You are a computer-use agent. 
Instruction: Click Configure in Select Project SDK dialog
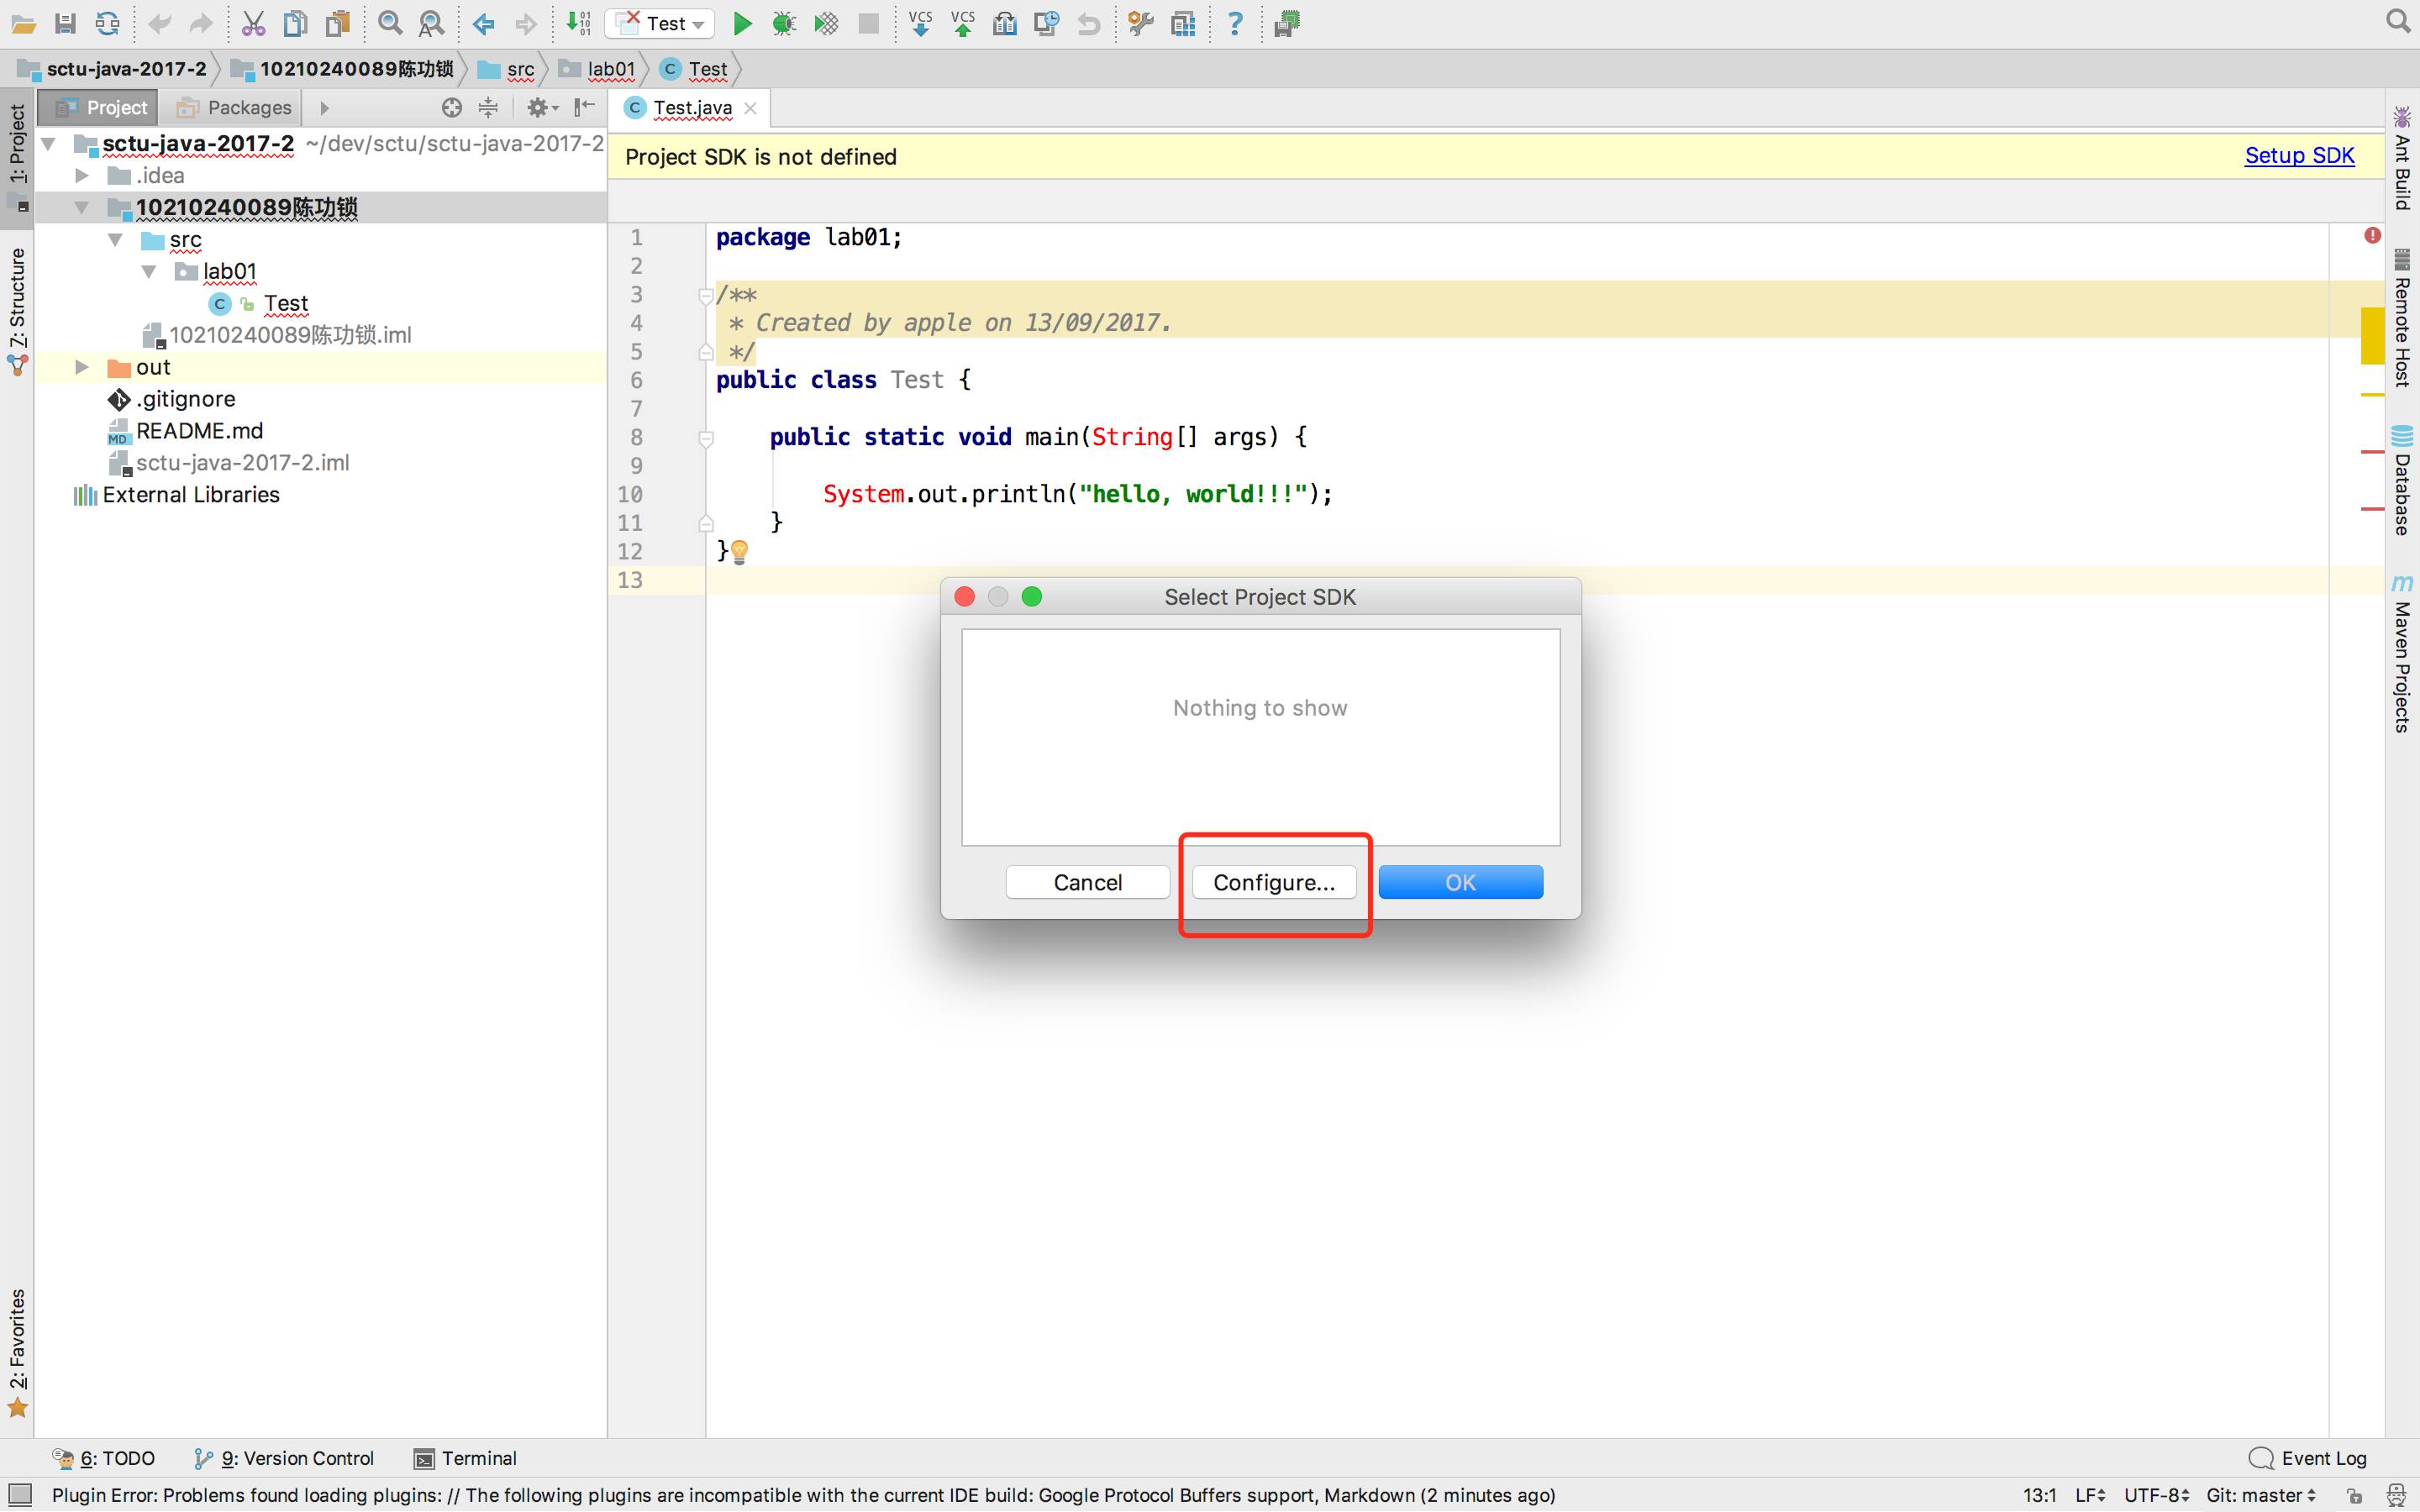1274,881
